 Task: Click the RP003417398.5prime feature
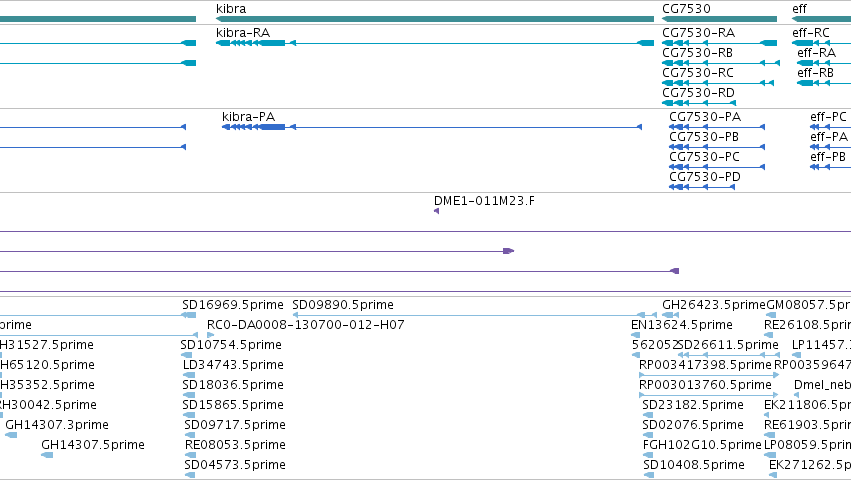tap(709, 375)
